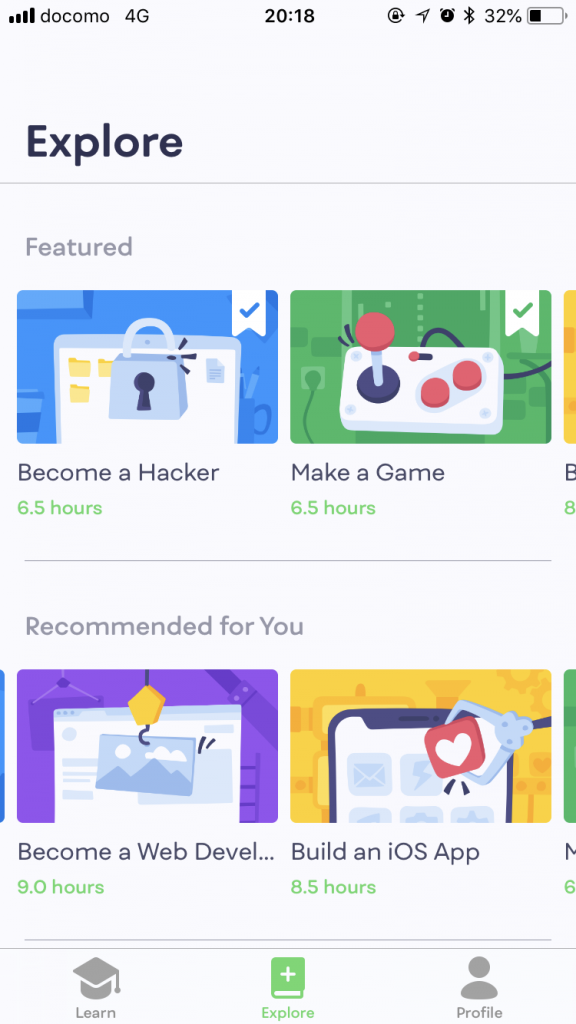Select the Build an iOS App title
Screen dimensions: 576x1024
pyautogui.click(x=385, y=852)
